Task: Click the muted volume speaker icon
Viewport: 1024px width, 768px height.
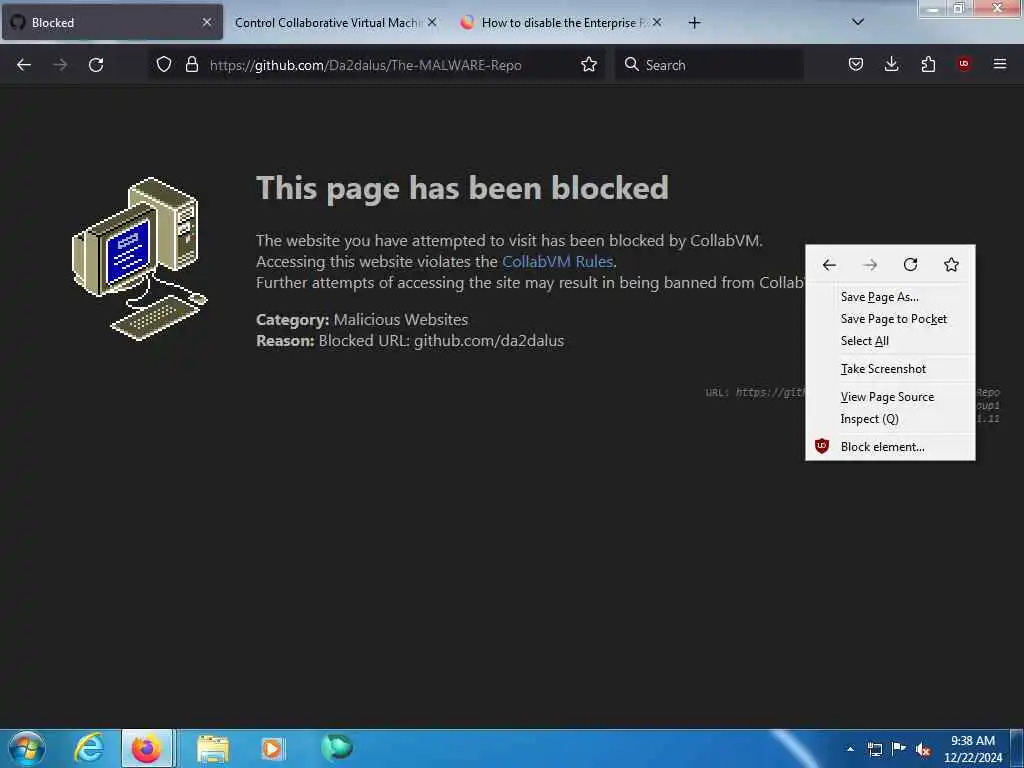Action: [923, 750]
